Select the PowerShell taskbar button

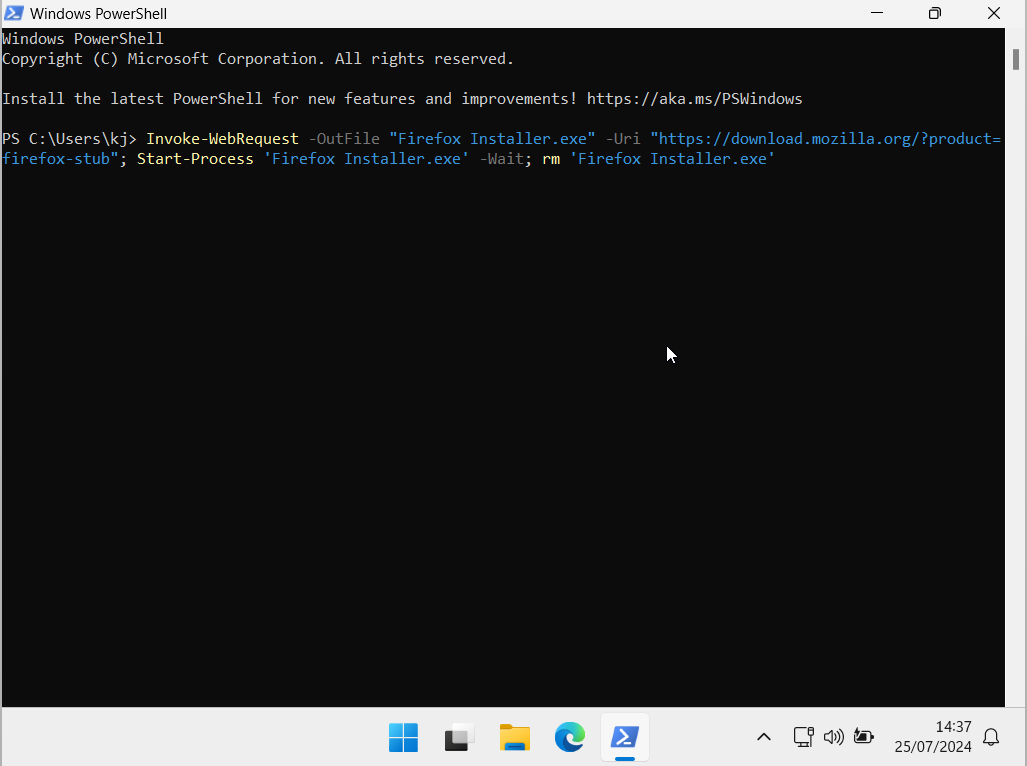625,738
